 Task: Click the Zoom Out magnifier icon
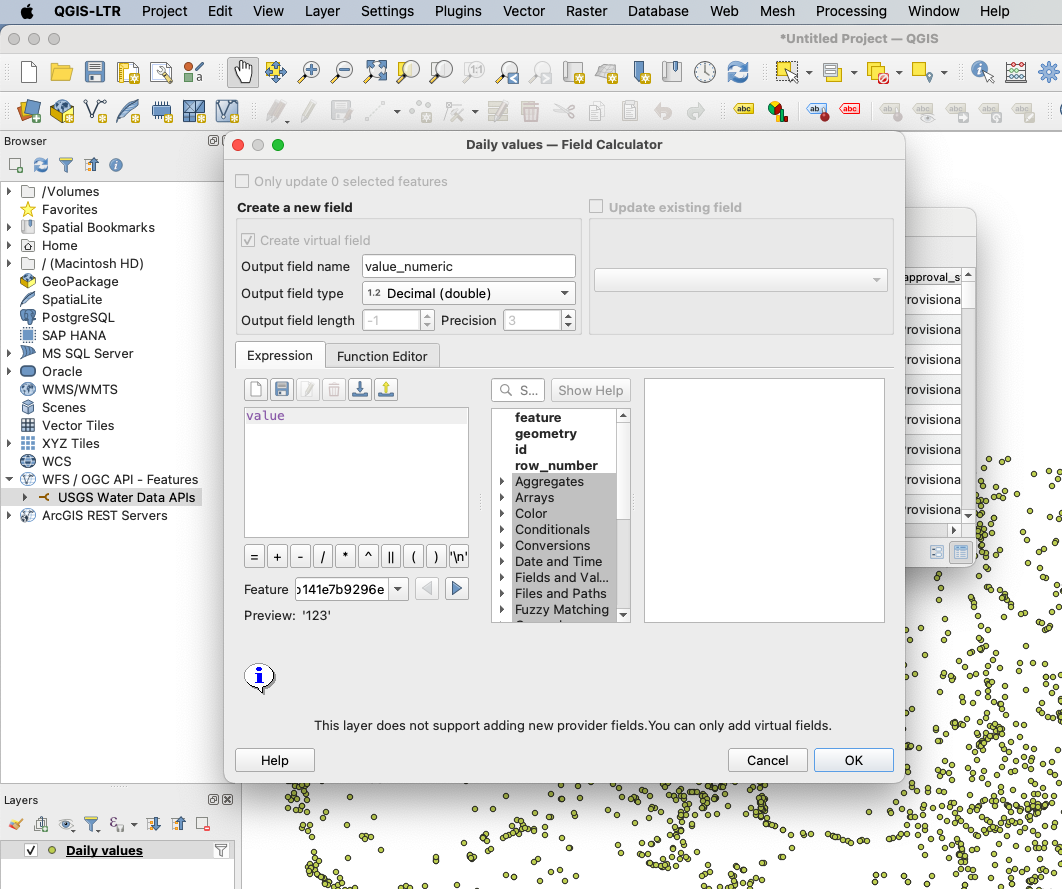pos(342,72)
